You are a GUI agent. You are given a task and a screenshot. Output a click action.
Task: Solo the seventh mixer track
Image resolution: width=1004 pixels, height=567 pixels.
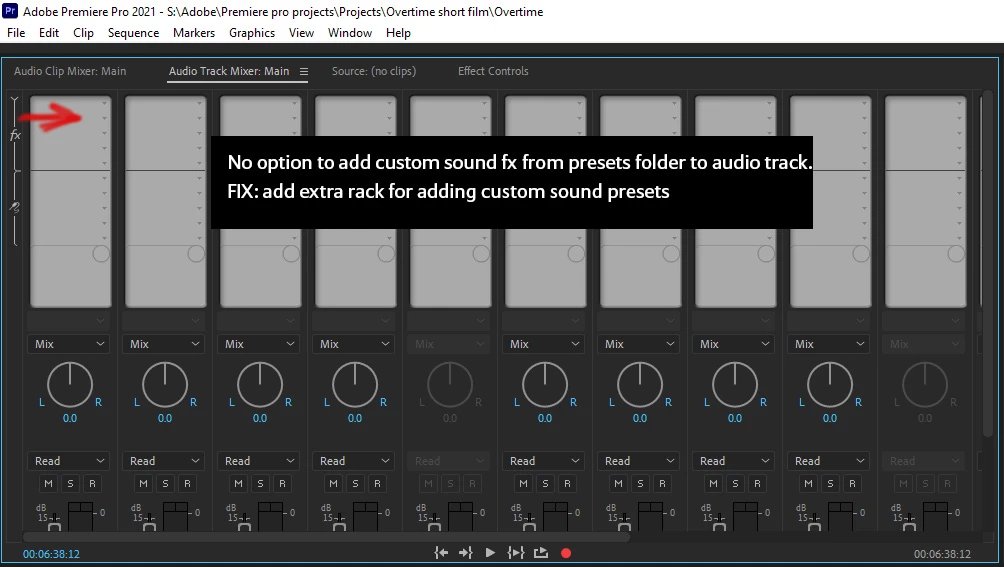tap(640, 484)
